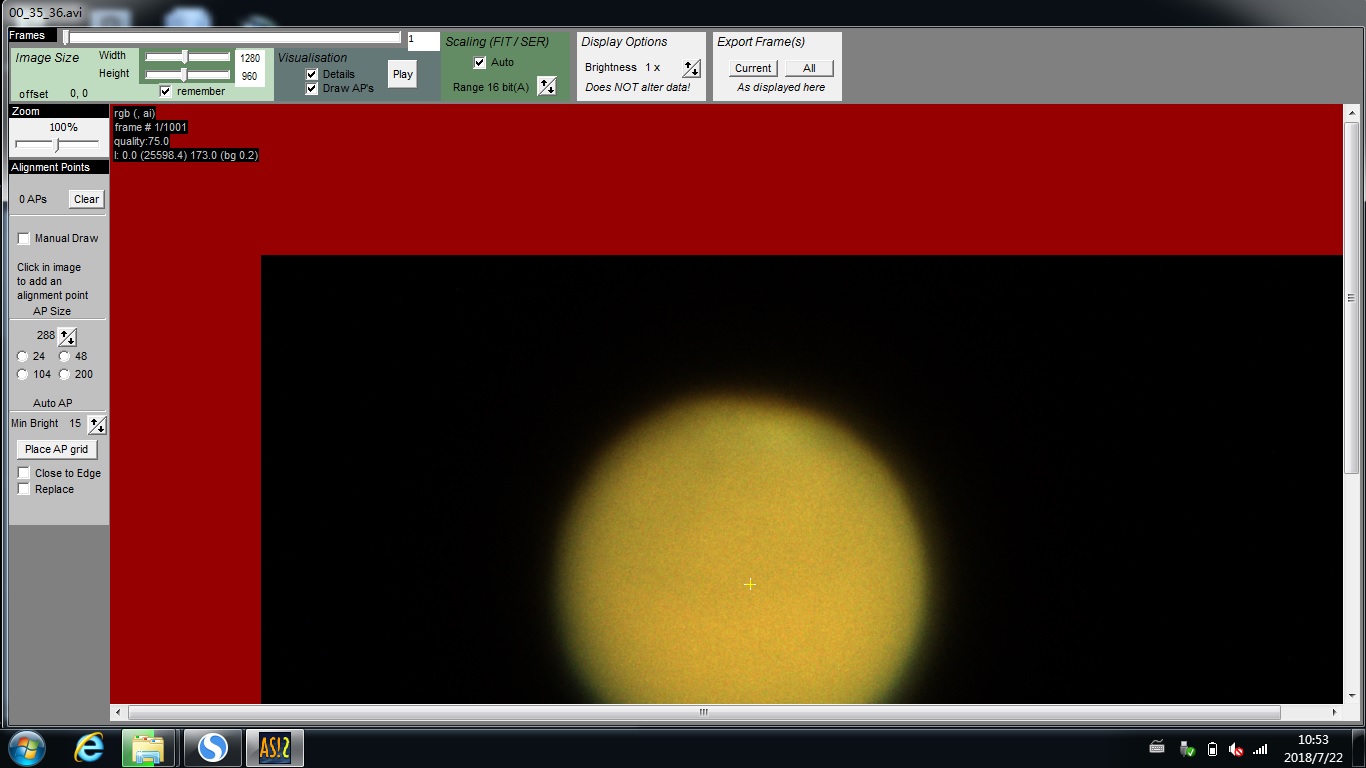Click the Brightness multiplier stepper arrows

click(x=691, y=68)
